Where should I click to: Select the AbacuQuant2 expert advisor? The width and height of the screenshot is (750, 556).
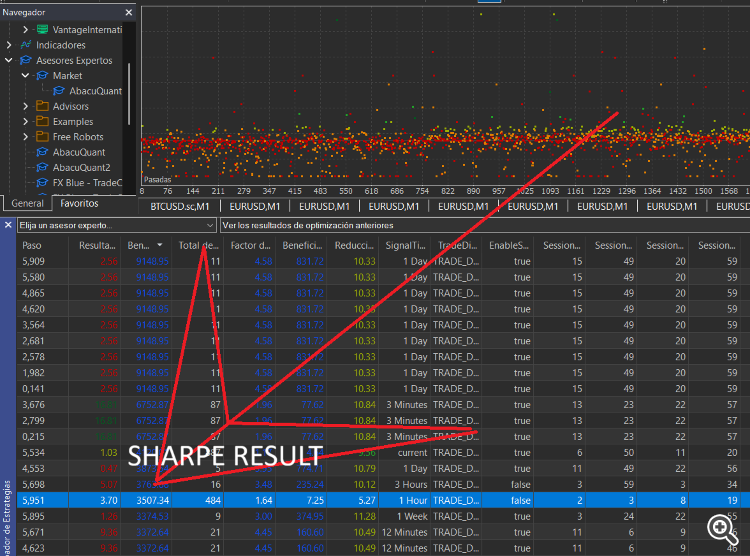click(81, 167)
